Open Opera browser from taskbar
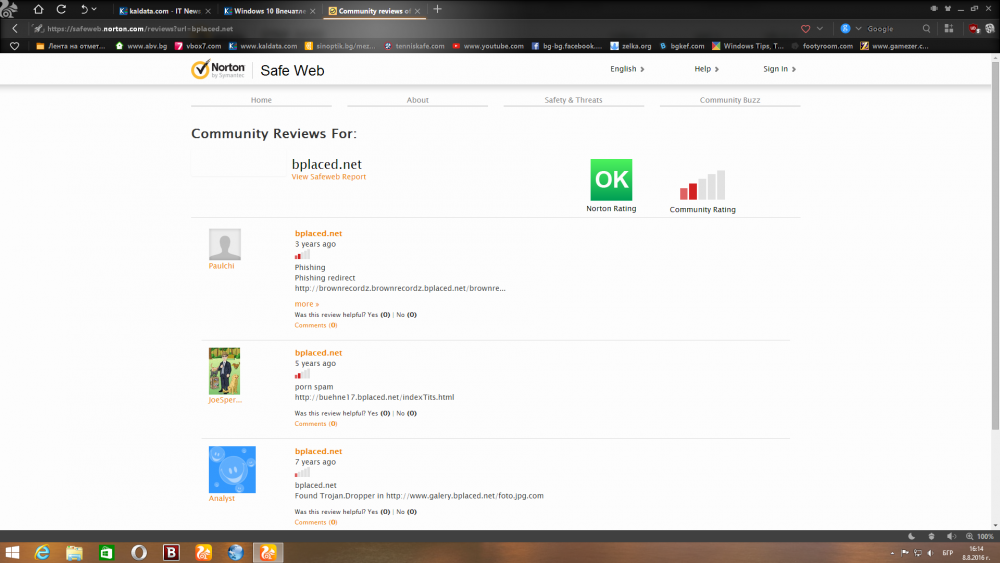Screen dimensions: 1000x563 tap(138, 553)
